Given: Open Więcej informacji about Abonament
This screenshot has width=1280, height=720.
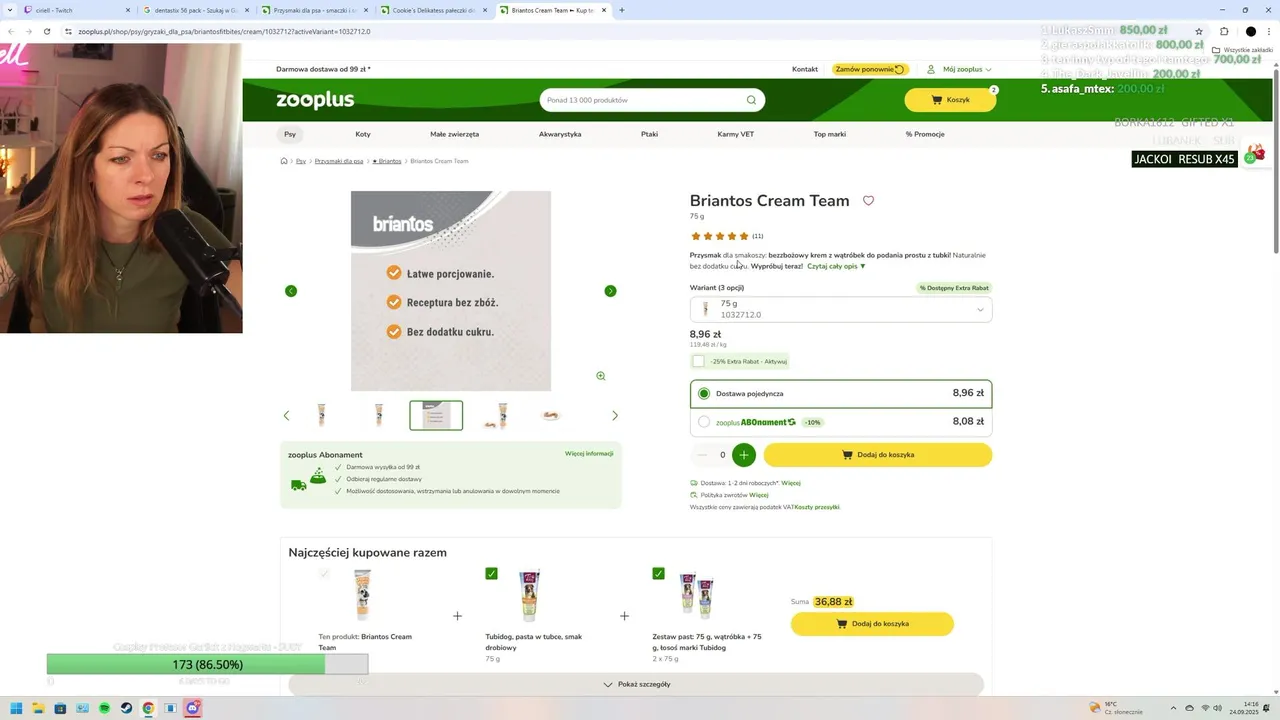Looking at the screenshot, I should coord(589,454).
